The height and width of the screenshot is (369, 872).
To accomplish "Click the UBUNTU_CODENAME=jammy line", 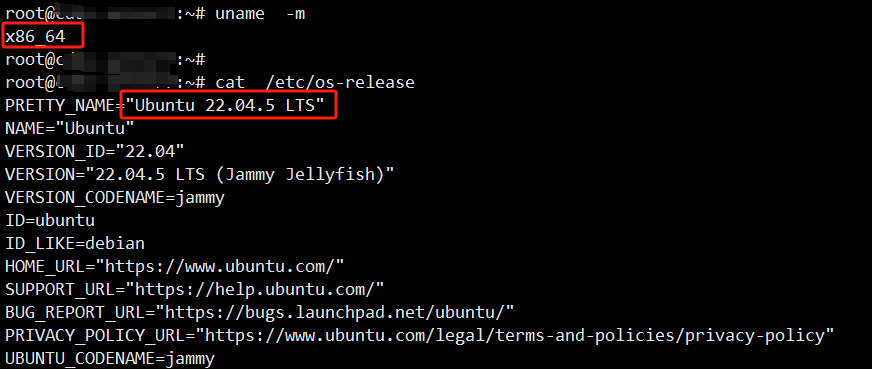I will click(x=110, y=358).
